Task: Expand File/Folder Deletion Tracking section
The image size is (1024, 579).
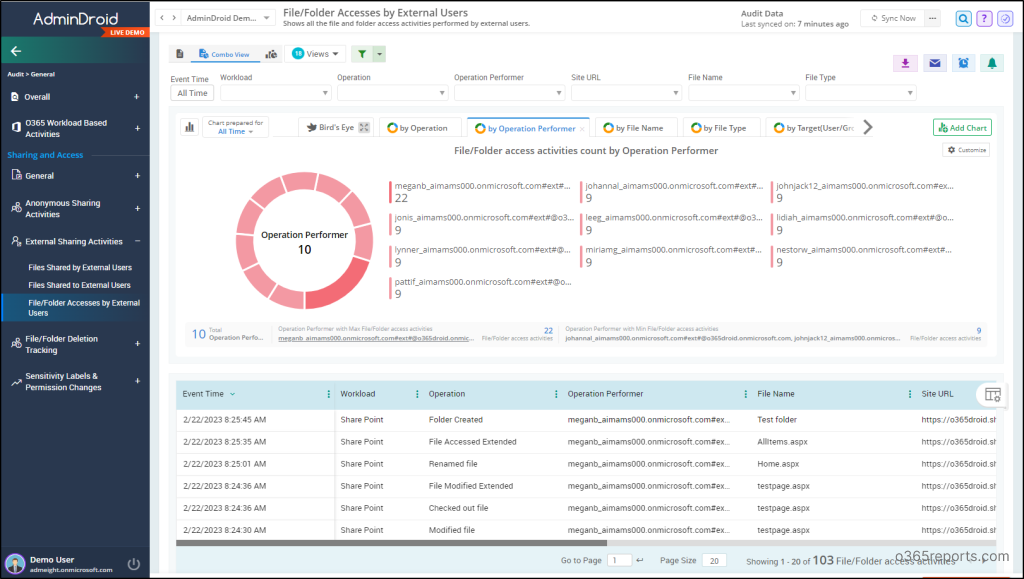Action: coord(137,344)
